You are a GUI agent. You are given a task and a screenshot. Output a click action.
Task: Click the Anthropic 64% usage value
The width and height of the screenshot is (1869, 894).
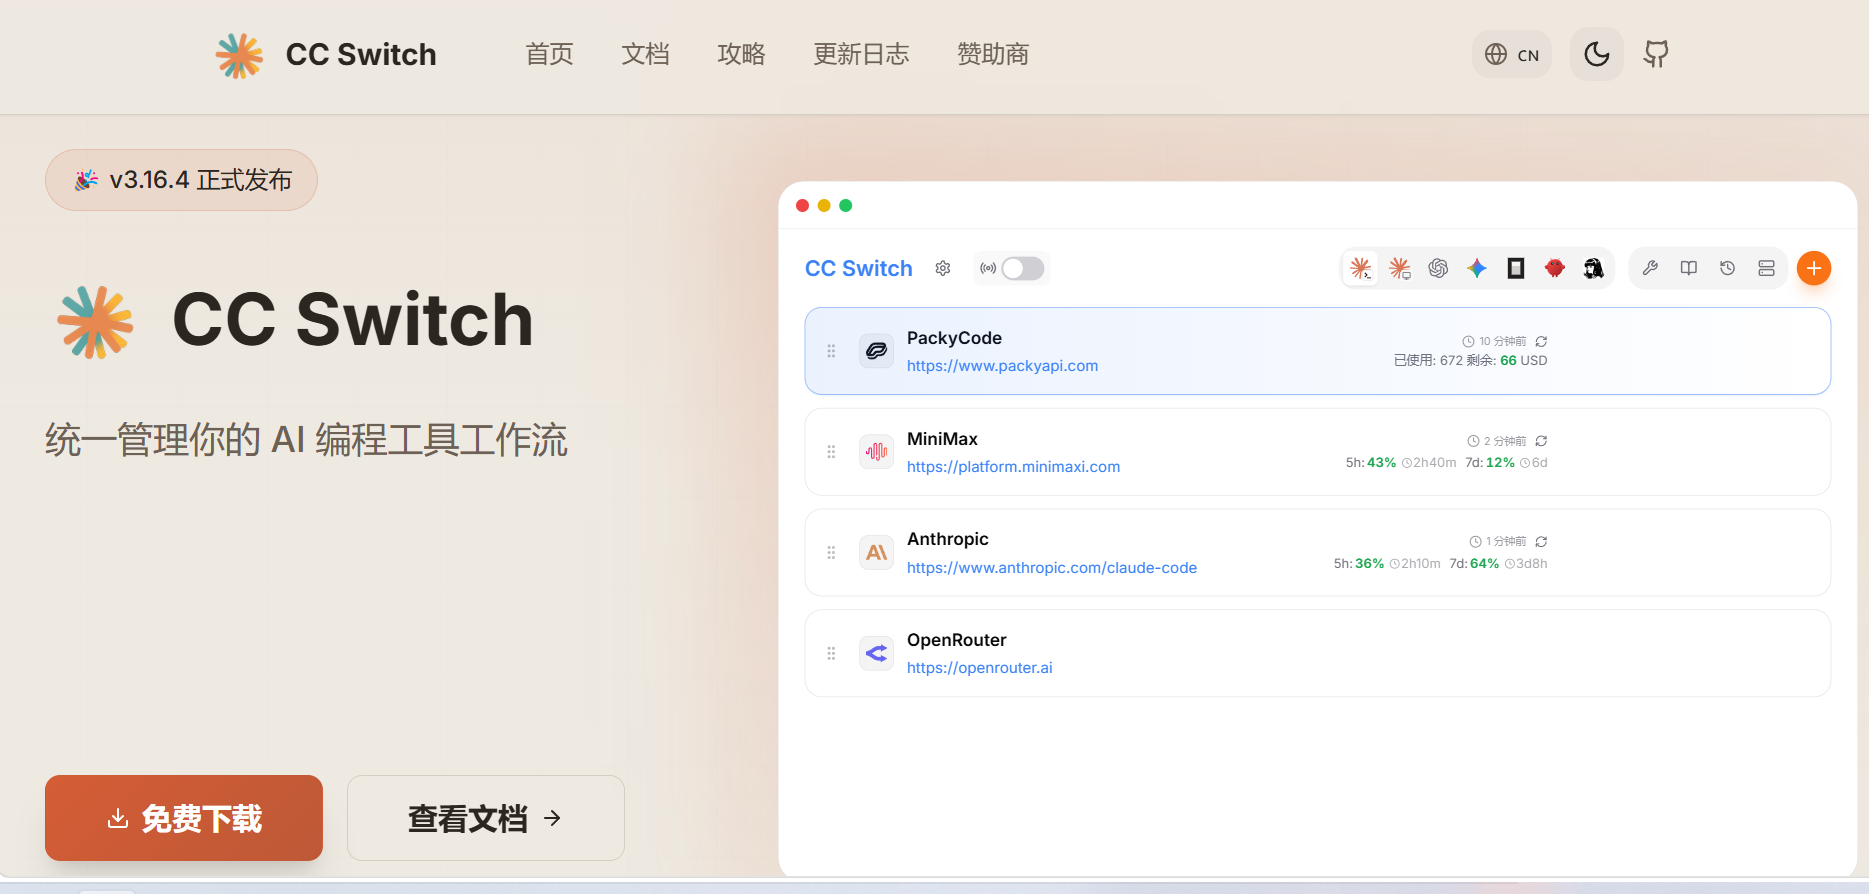coord(1484,564)
